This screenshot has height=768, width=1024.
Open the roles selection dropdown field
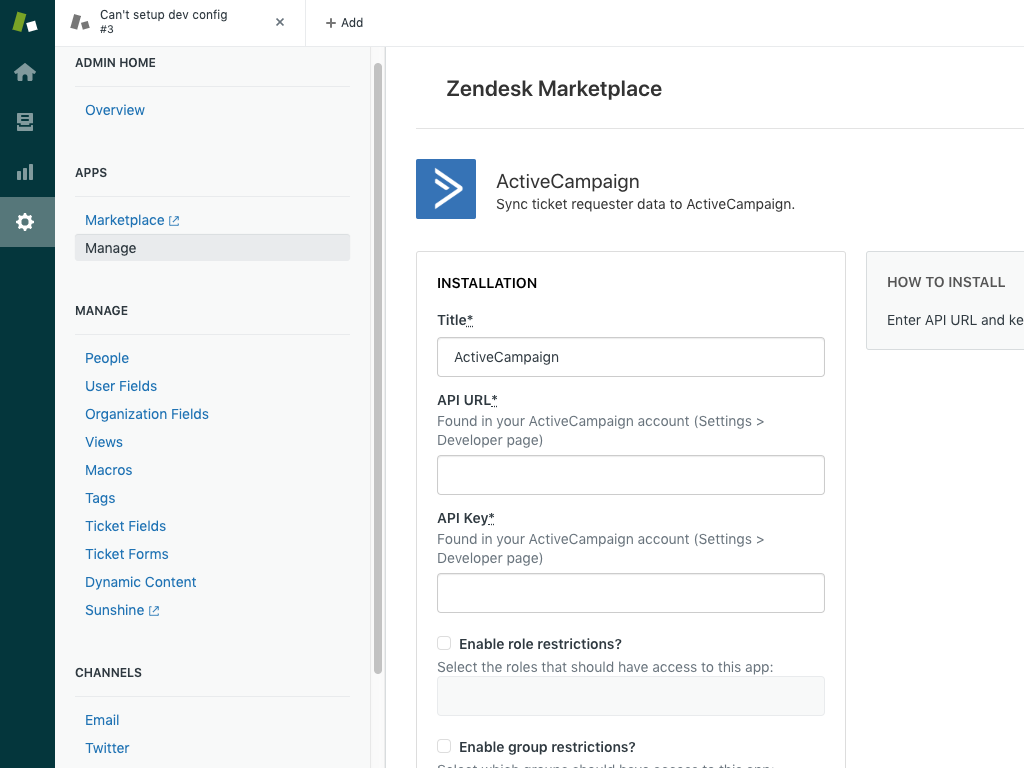630,696
